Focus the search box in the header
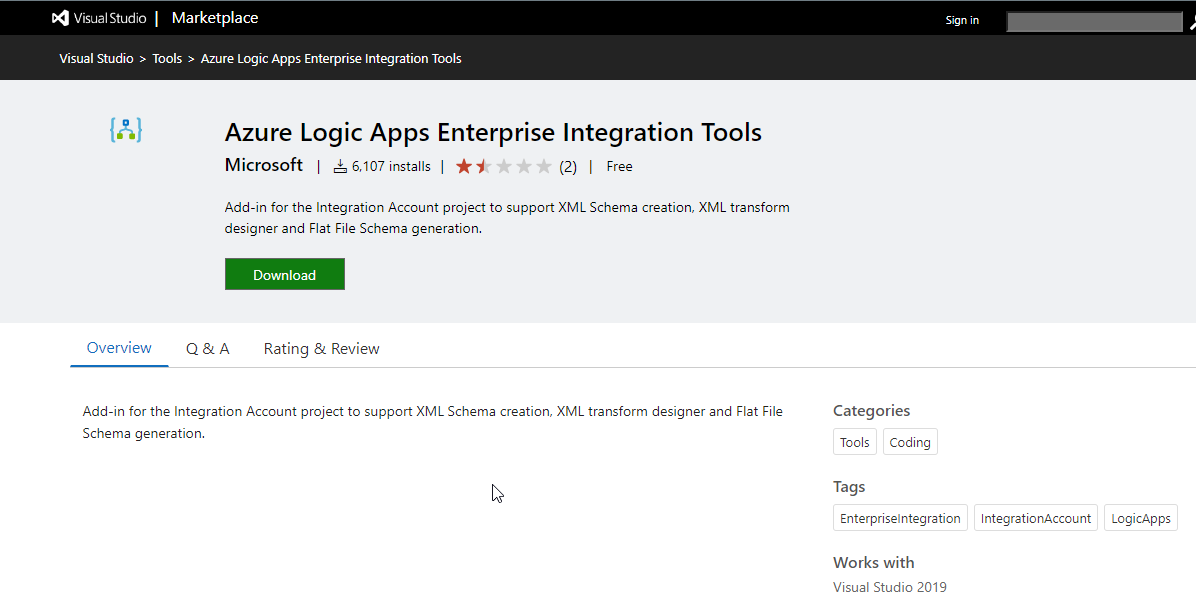 click(1094, 21)
